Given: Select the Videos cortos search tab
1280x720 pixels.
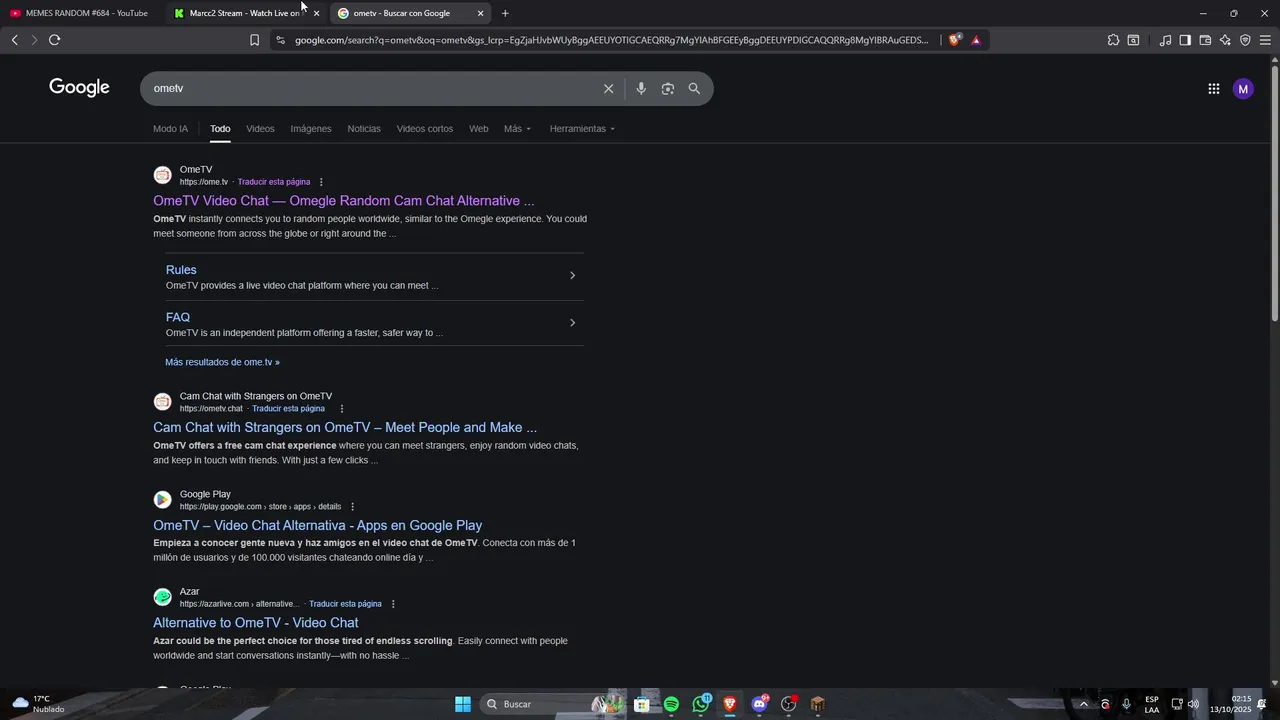Looking at the screenshot, I should 425,129.
